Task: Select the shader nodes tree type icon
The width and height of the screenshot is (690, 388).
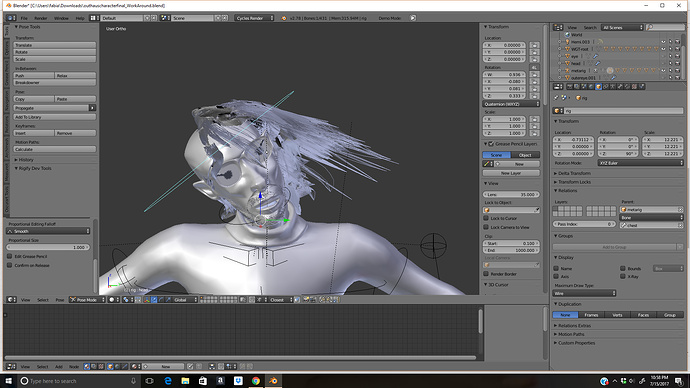Action: pyautogui.click(x=86, y=366)
